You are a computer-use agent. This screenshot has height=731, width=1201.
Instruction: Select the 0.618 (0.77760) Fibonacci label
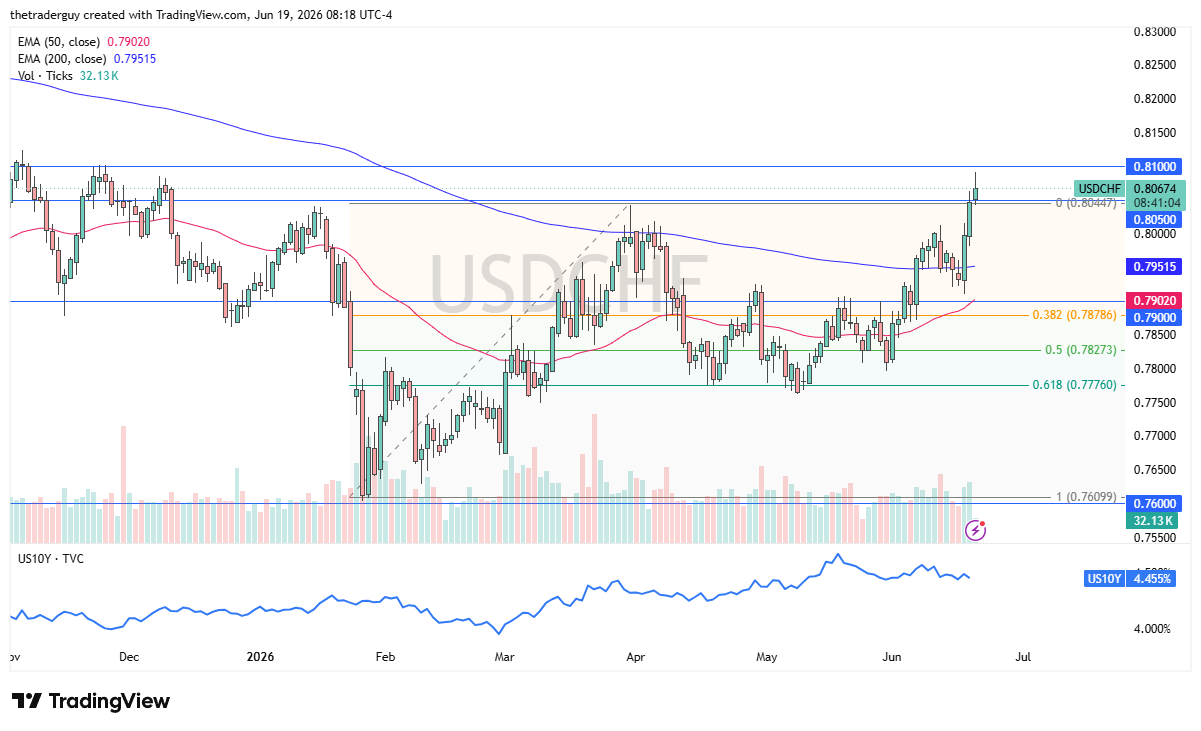click(1074, 385)
